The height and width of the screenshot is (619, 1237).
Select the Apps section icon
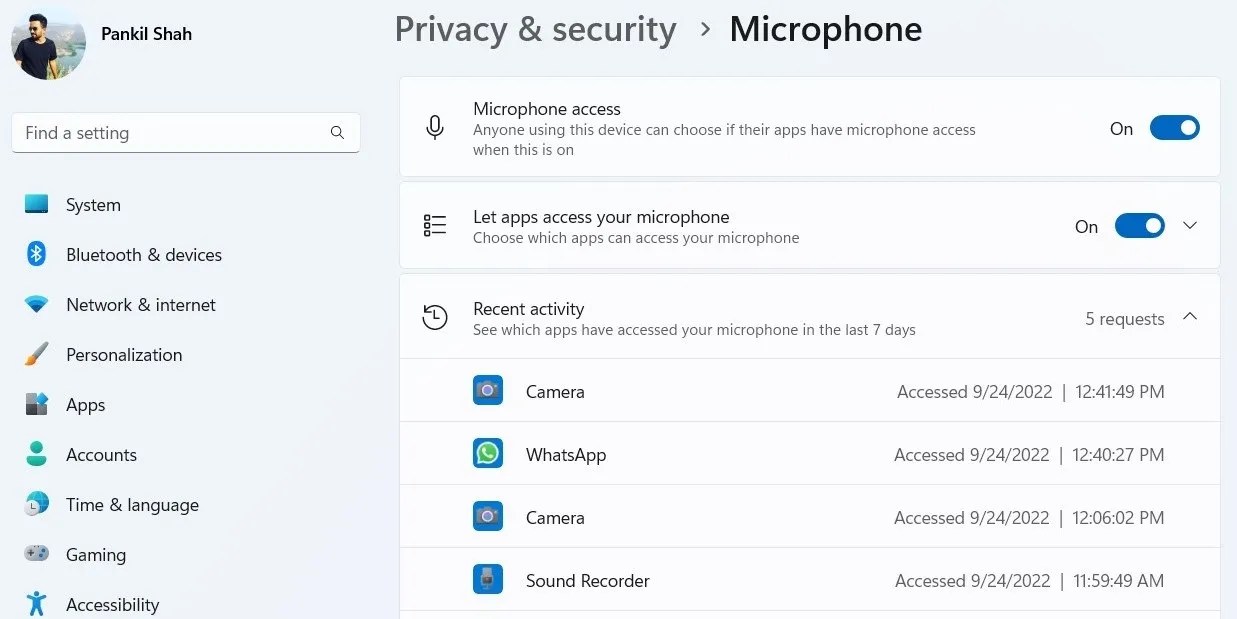[35, 404]
